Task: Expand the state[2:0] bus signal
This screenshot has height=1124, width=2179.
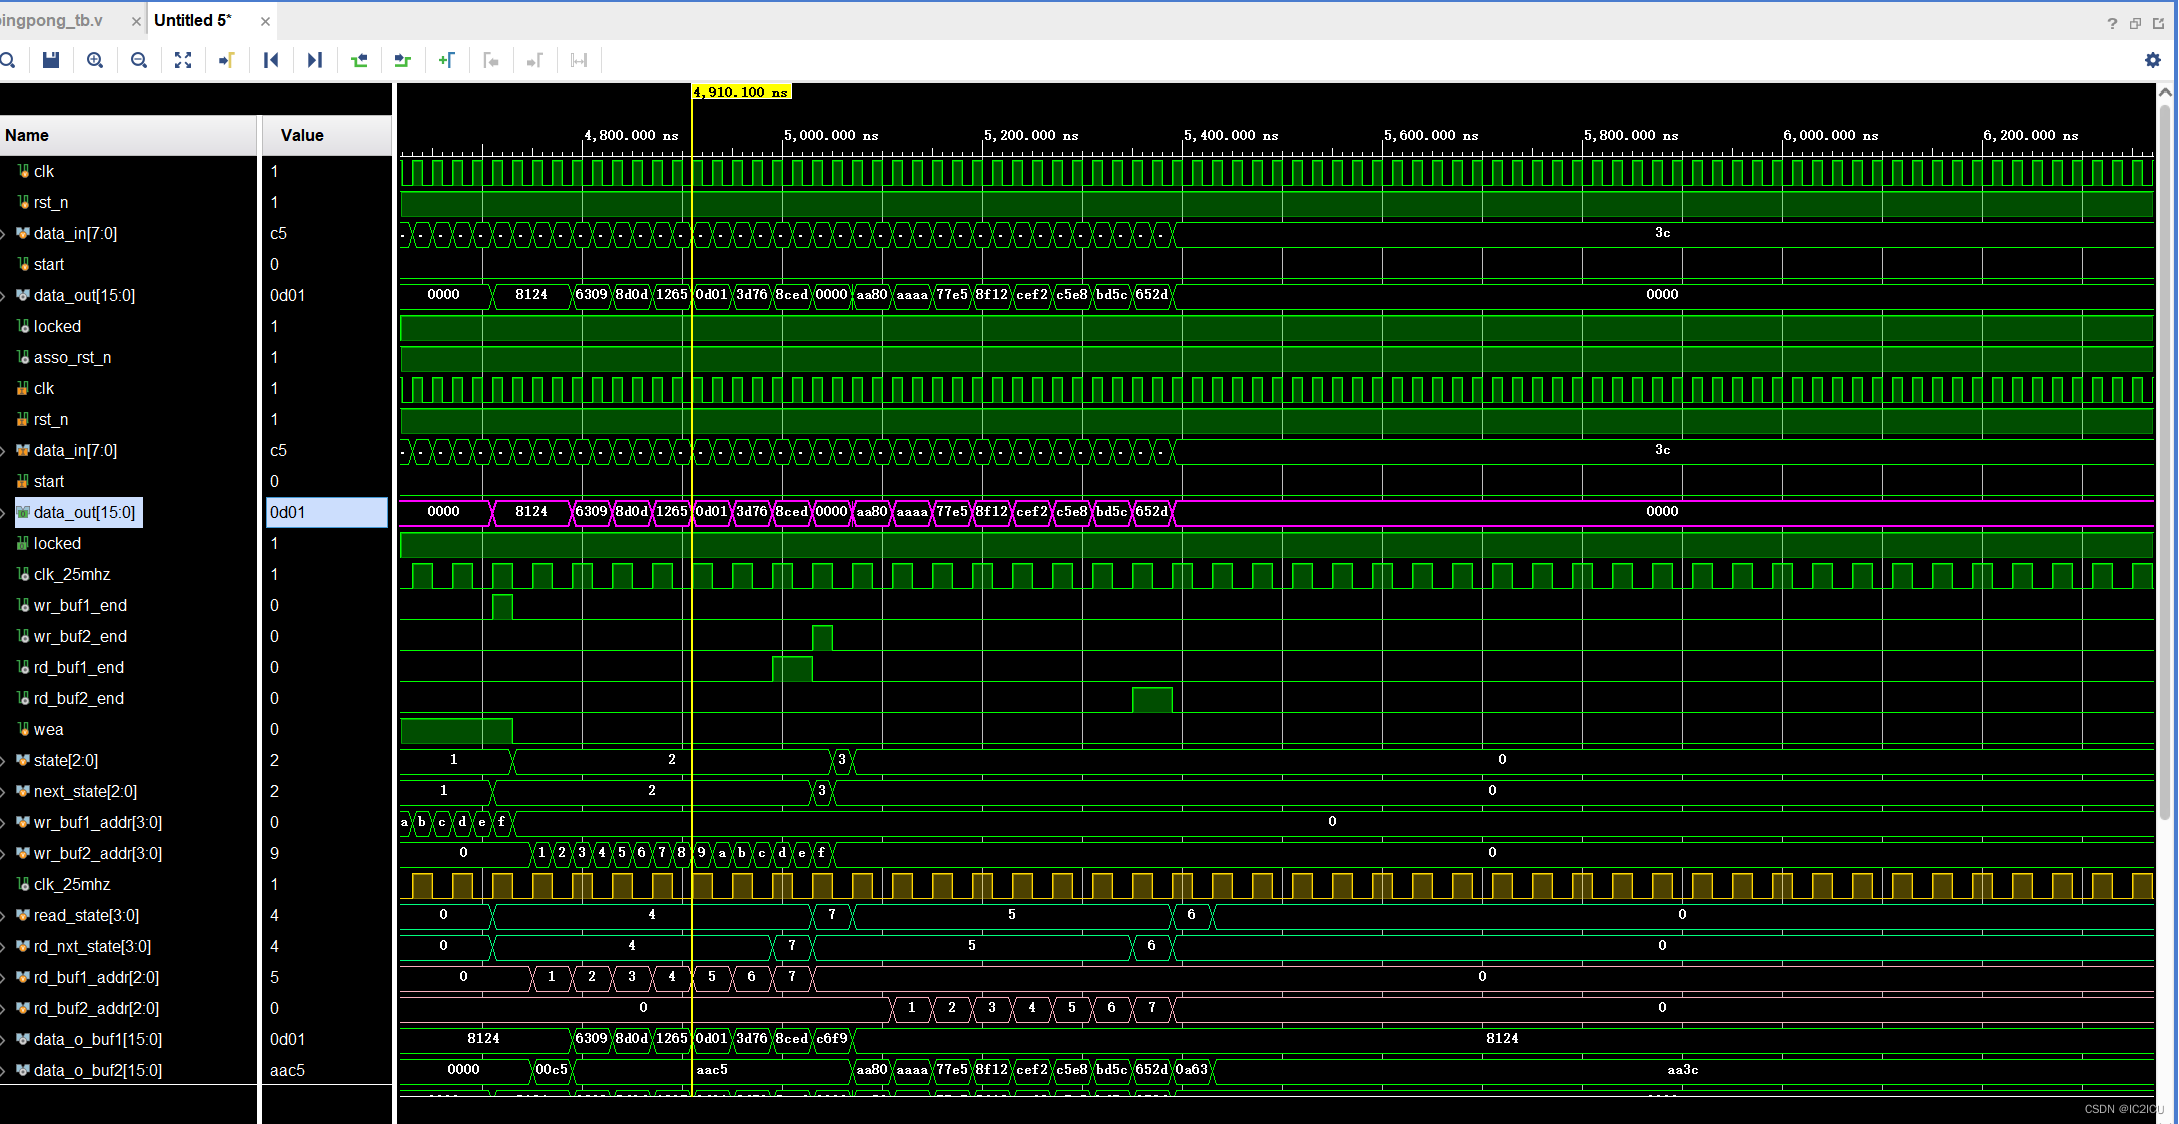Action: coord(4,761)
